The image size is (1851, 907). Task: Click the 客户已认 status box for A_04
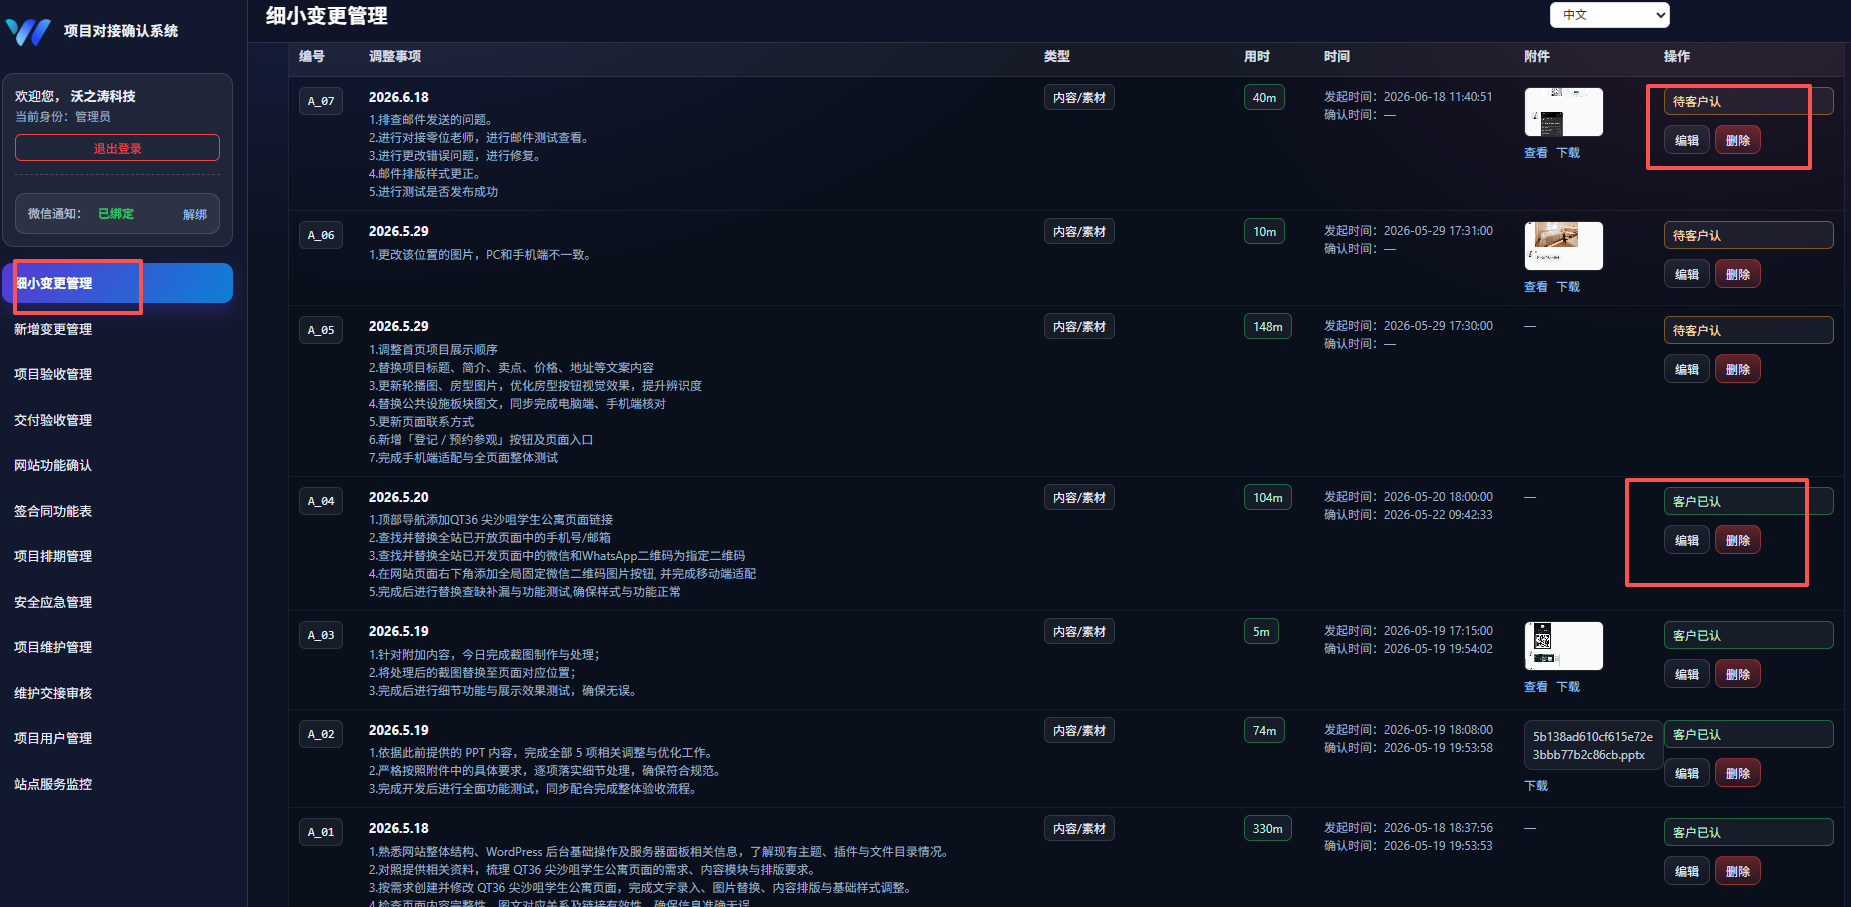(1748, 501)
